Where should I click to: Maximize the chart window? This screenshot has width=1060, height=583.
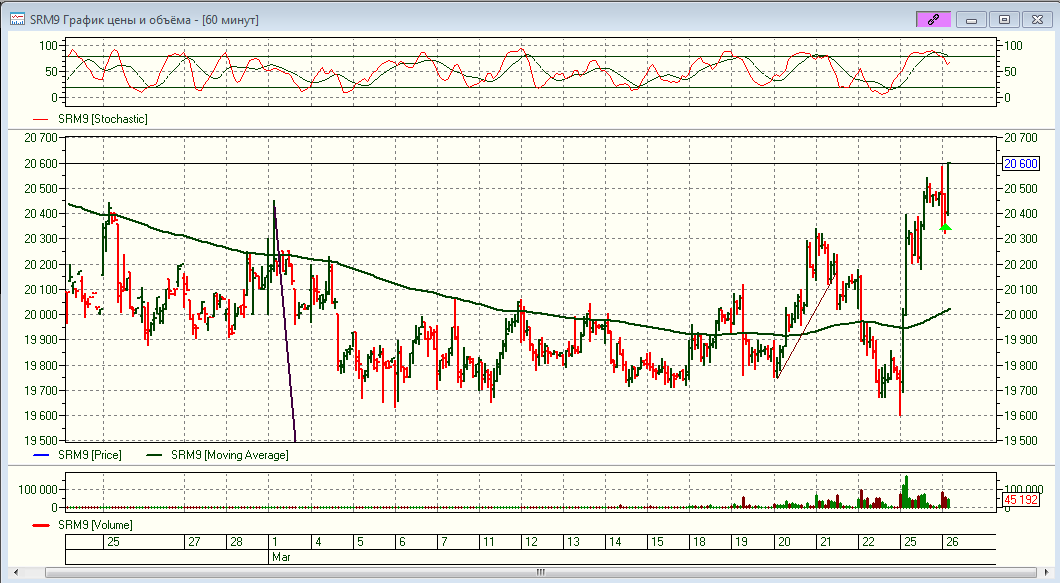(1004, 19)
